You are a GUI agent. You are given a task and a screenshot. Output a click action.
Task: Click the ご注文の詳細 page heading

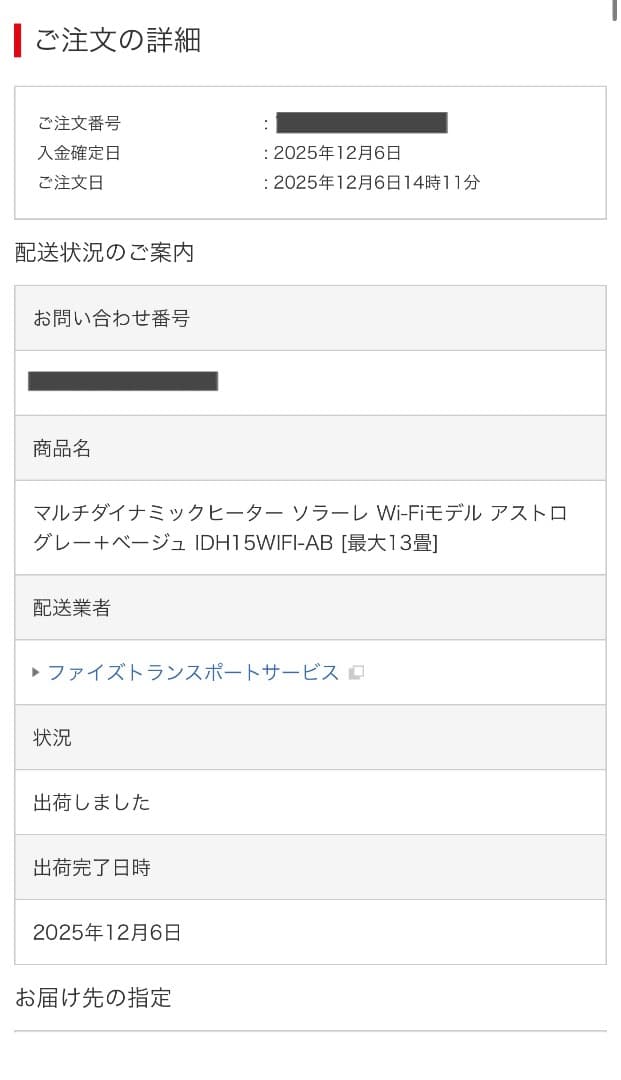coord(118,41)
